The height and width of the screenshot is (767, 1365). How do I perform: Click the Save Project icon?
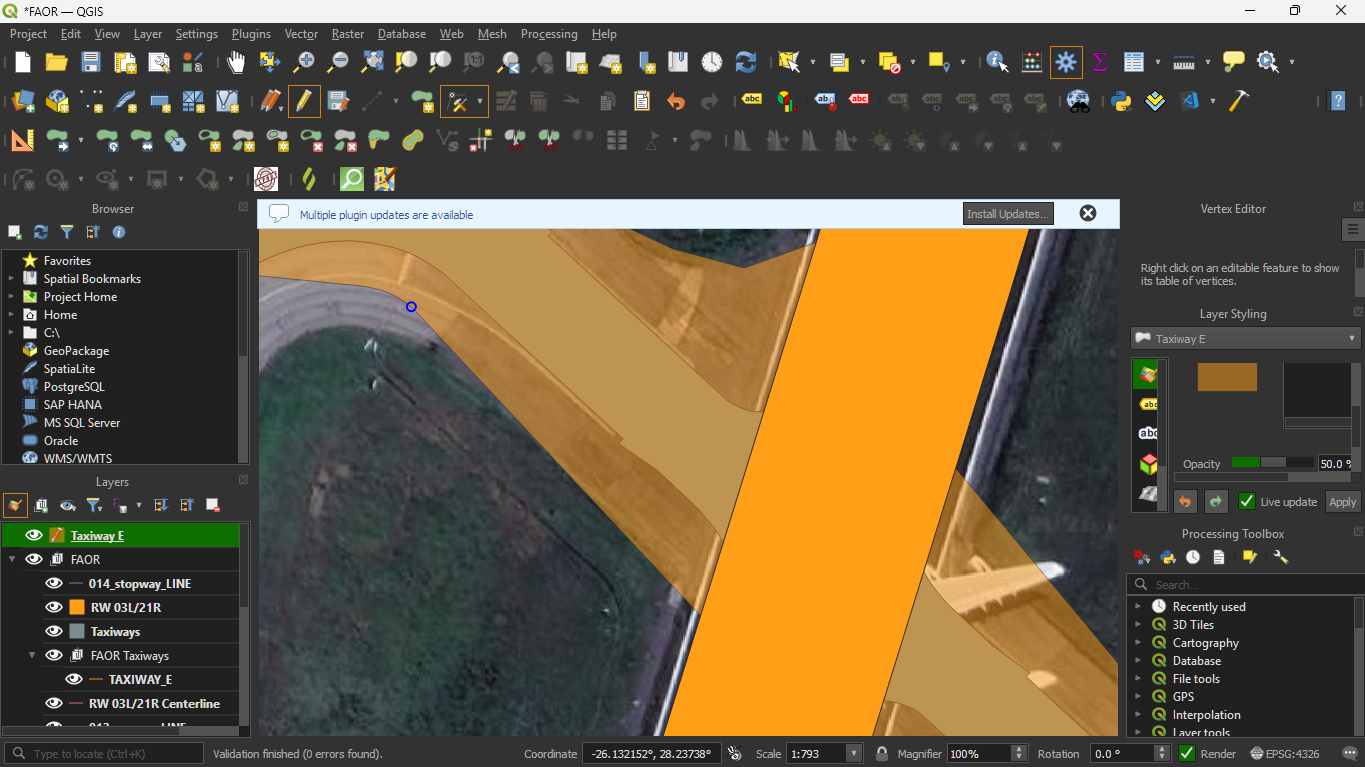coord(90,62)
